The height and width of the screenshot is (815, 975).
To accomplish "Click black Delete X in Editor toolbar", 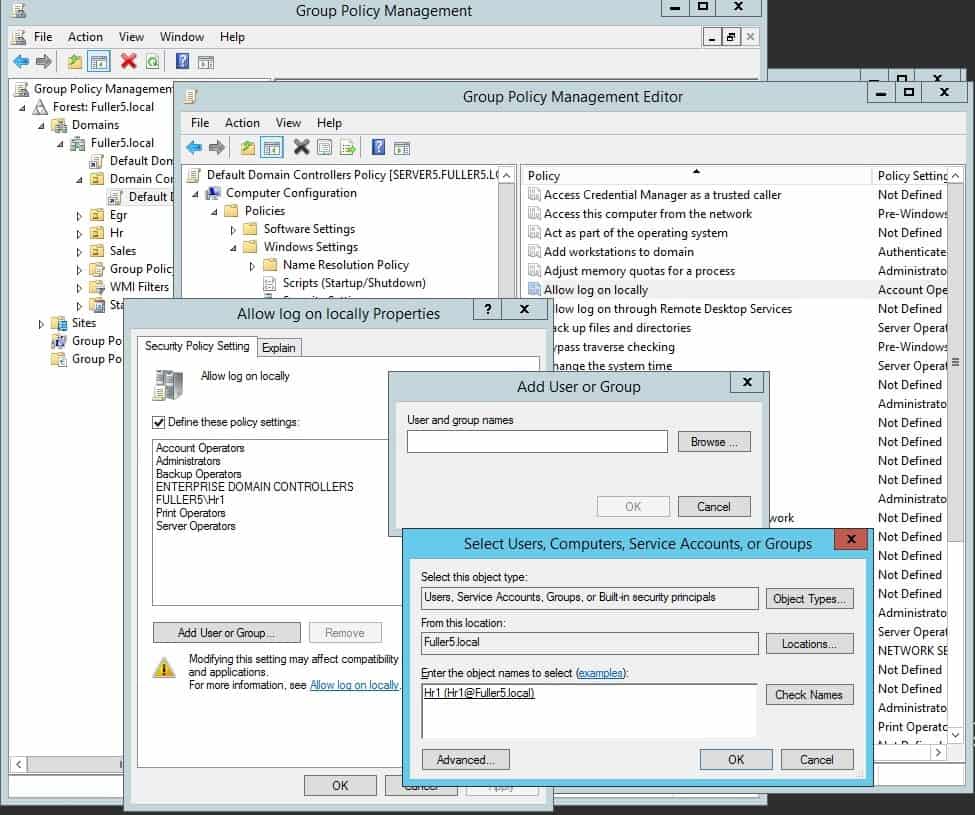I will click(x=302, y=147).
